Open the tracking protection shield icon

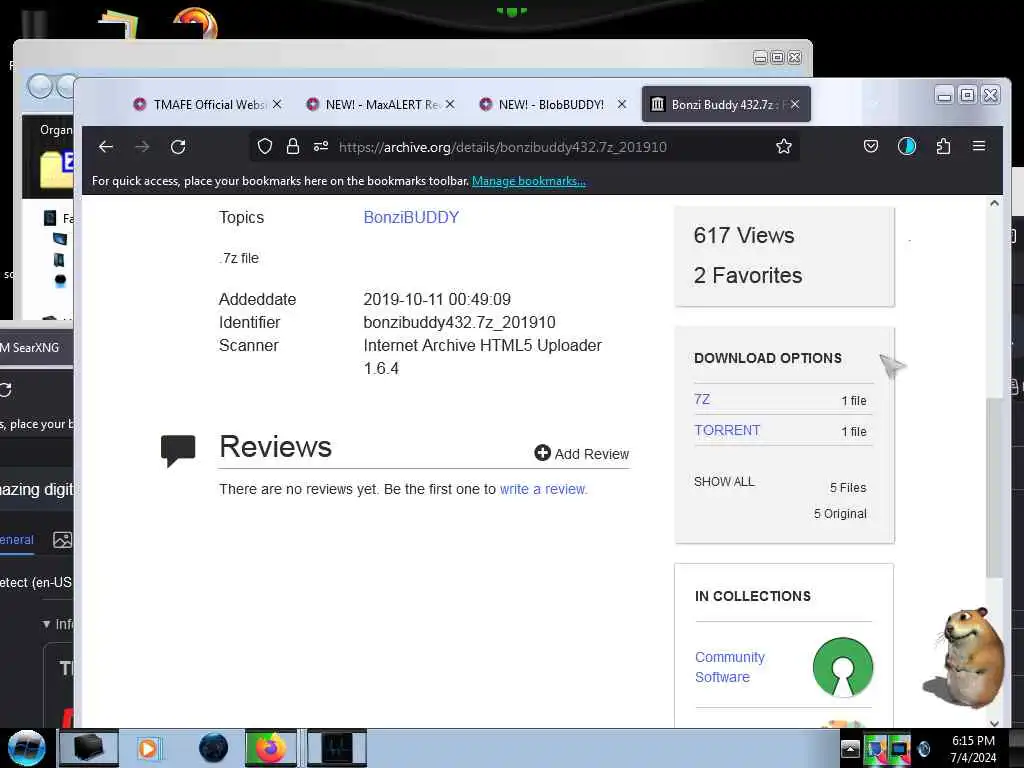click(264, 146)
